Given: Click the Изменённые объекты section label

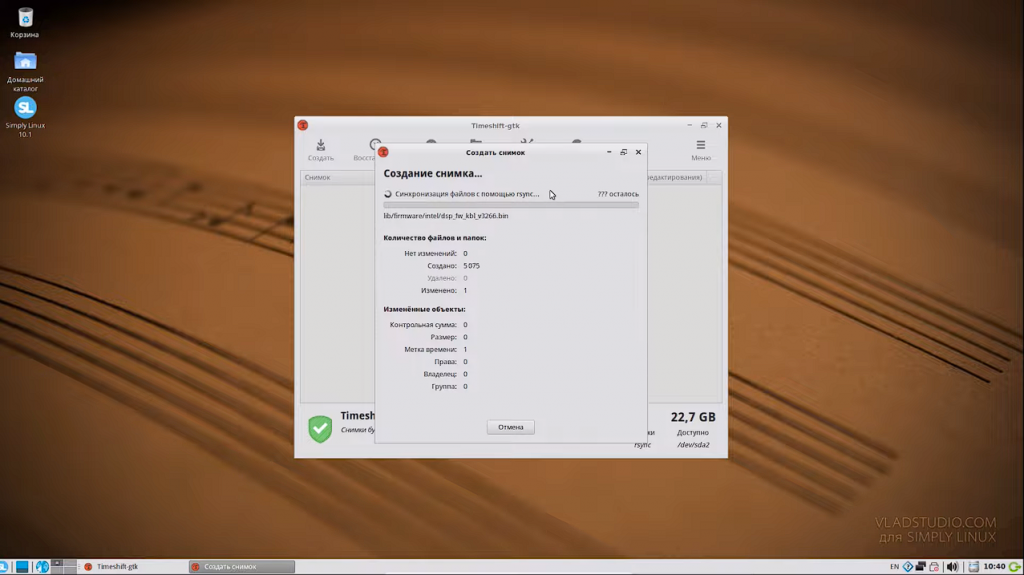Looking at the screenshot, I should point(424,309).
